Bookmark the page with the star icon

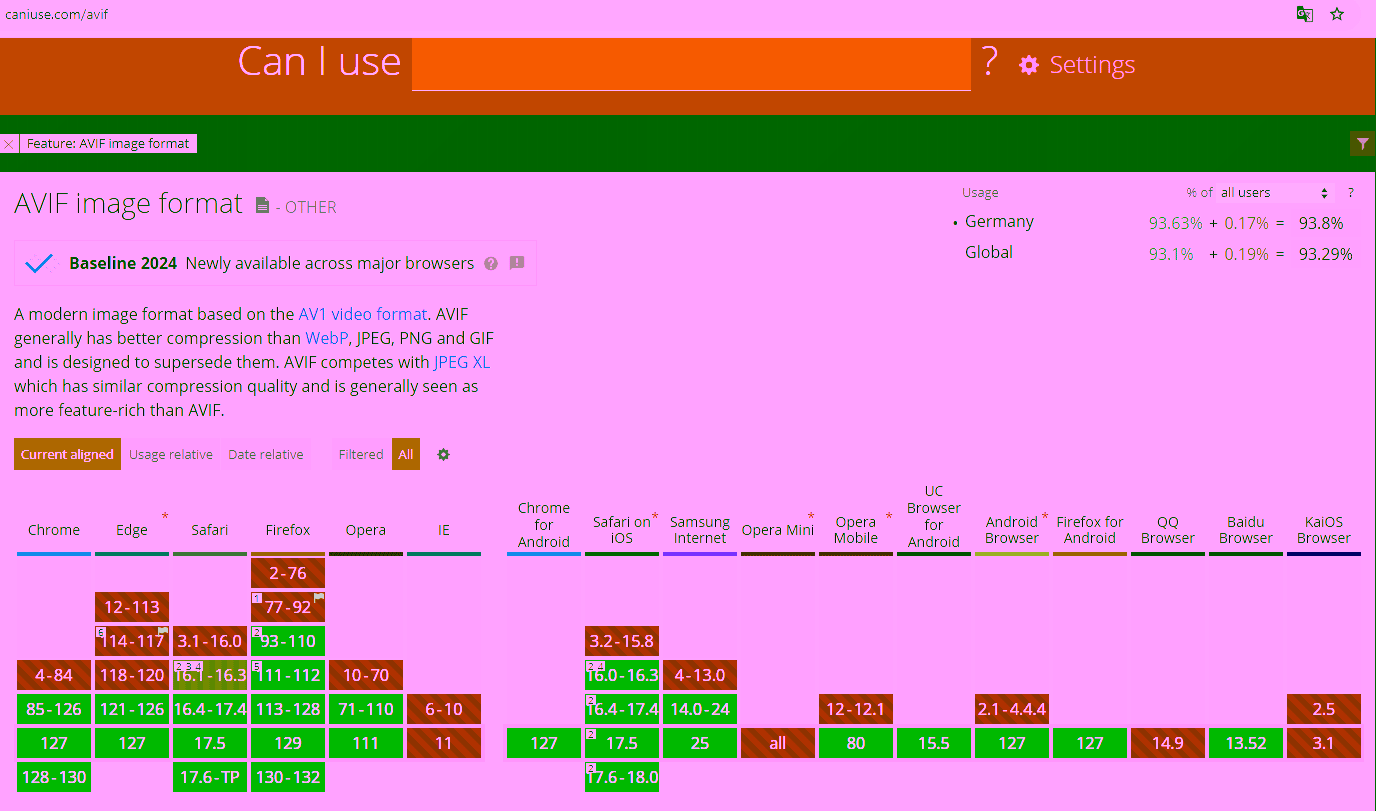(1337, 14)
